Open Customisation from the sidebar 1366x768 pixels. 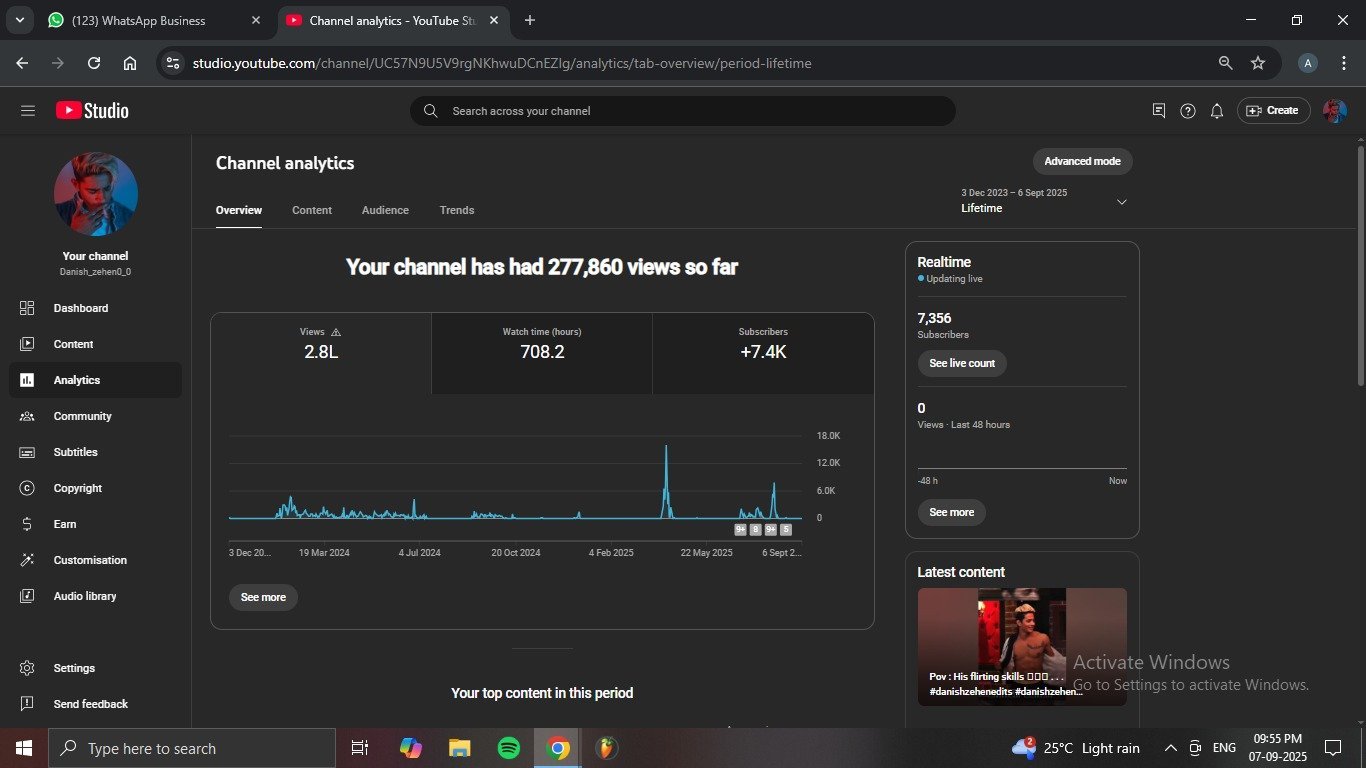(x=90, y=560)
